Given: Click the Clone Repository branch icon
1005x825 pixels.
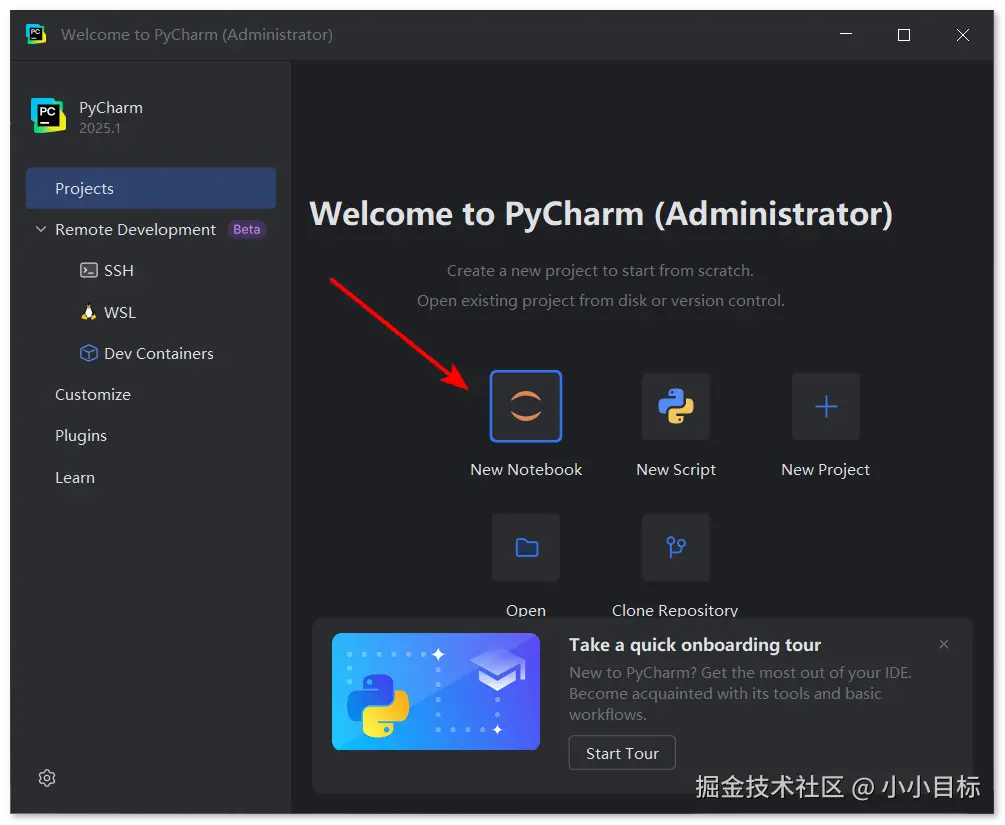Looking at the screenshot, I should click(x=676, y=547).
